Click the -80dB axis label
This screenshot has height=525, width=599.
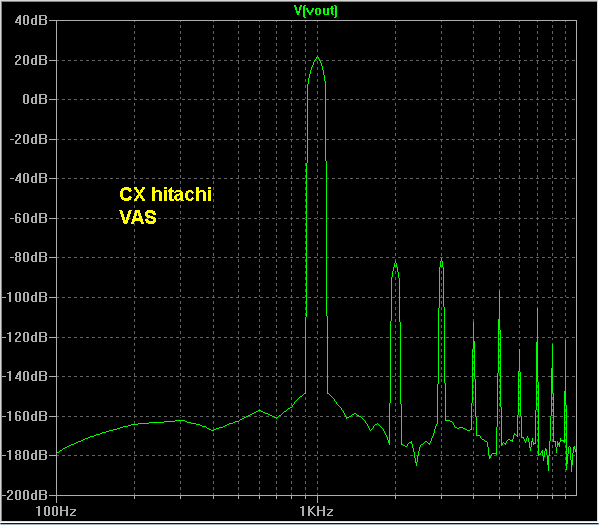coord(29,258)
